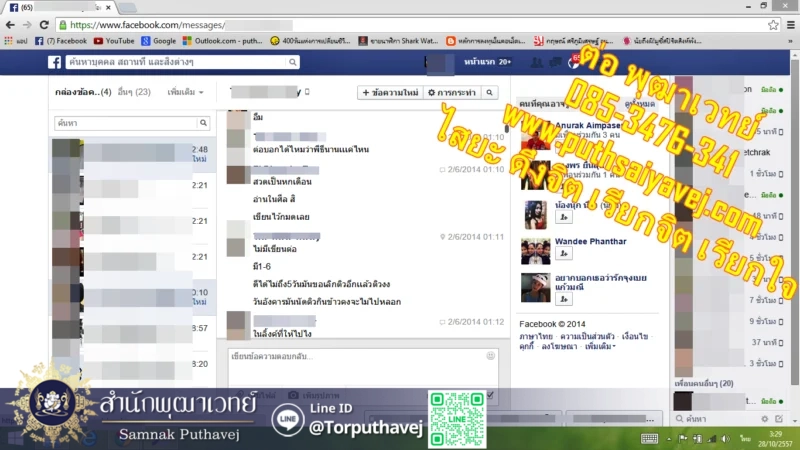Click the conversation list ค้นหา search field

point(126,123)
